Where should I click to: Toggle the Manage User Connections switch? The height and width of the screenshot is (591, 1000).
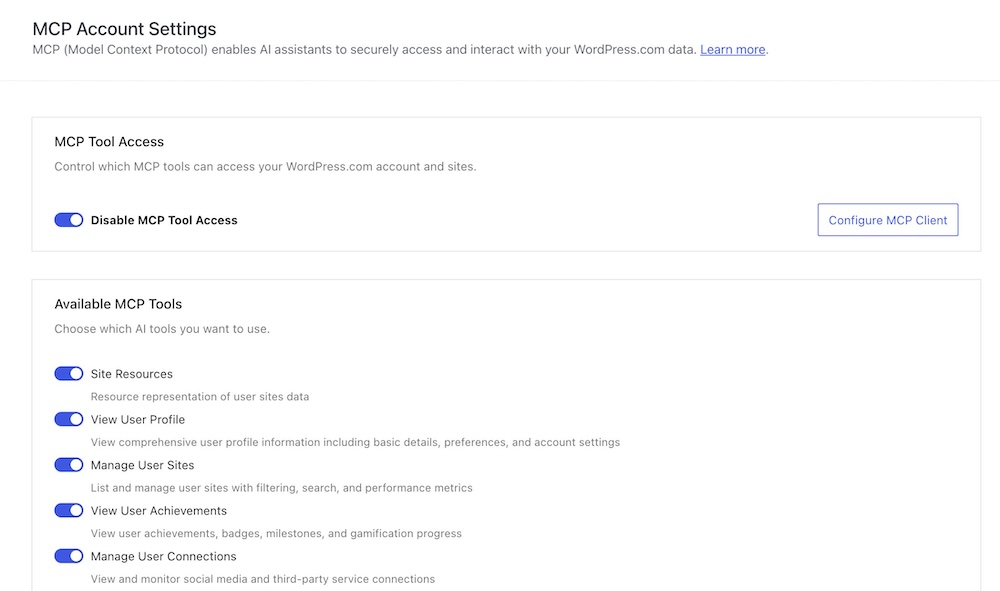pos(69,557)
